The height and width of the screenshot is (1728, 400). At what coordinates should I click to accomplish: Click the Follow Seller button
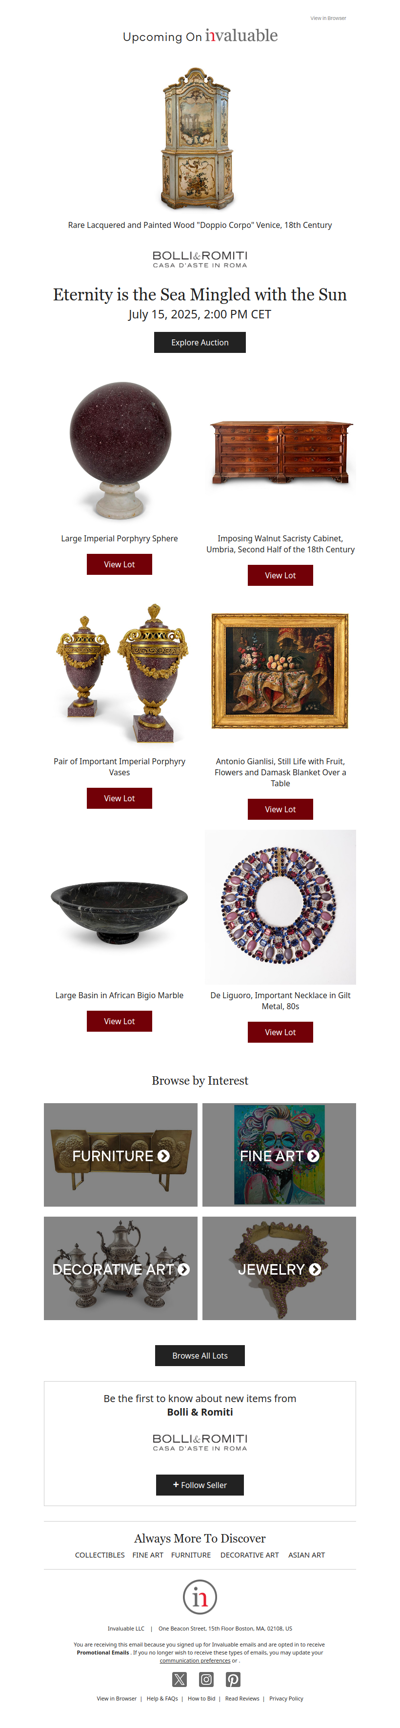tap(200, 1485)
